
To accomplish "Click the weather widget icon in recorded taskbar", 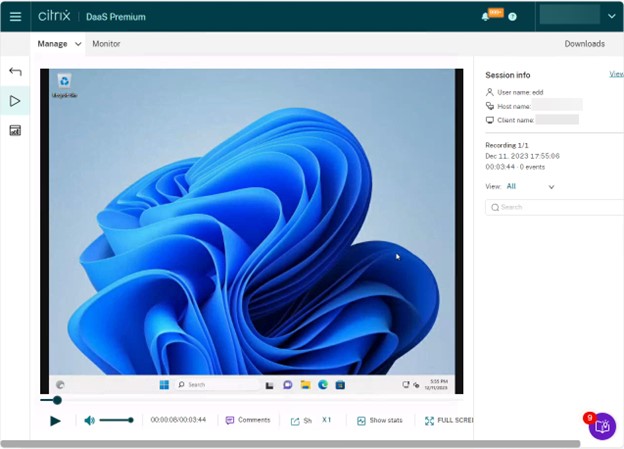I will (x=60, y=385).
